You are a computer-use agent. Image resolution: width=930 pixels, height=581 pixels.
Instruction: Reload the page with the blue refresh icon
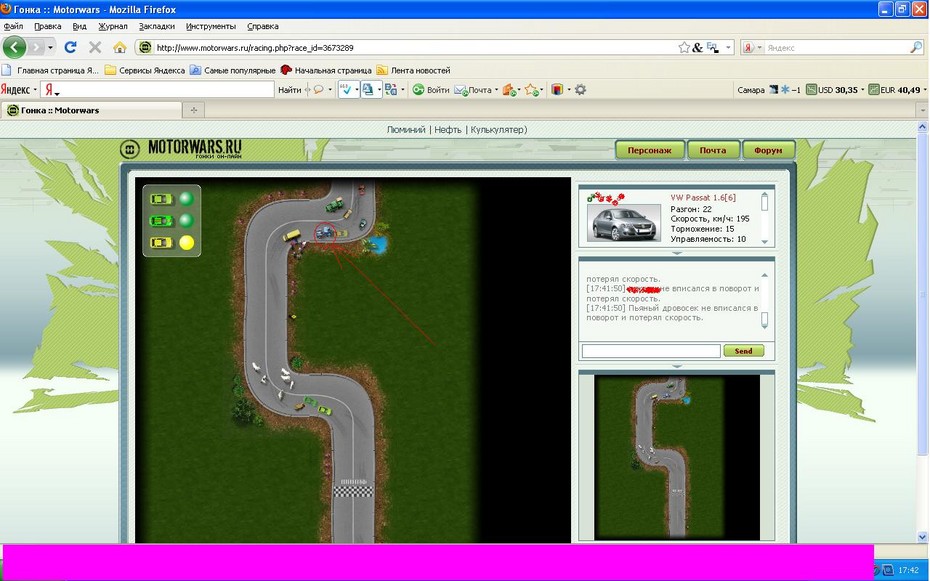(71, 47)
